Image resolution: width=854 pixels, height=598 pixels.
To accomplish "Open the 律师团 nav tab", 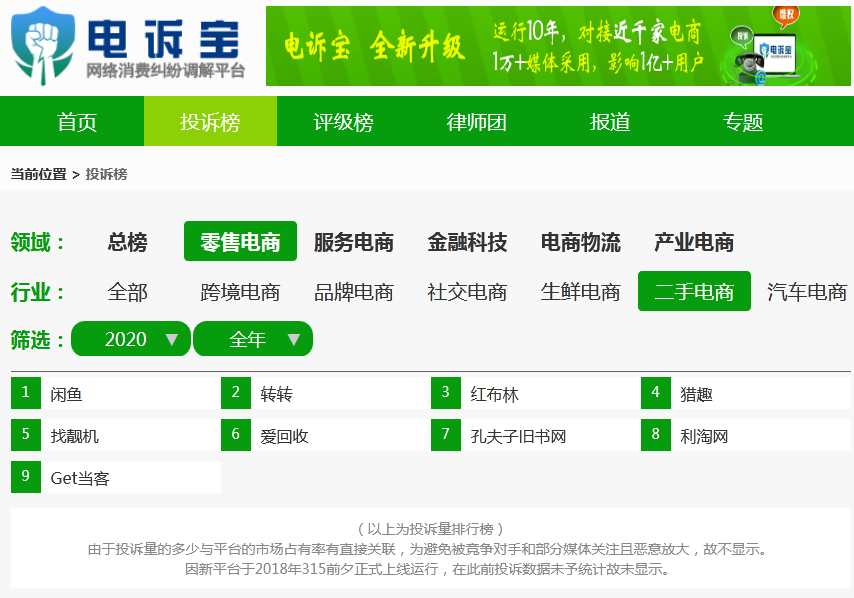I will pyautogui.click(x=477, y=121).
